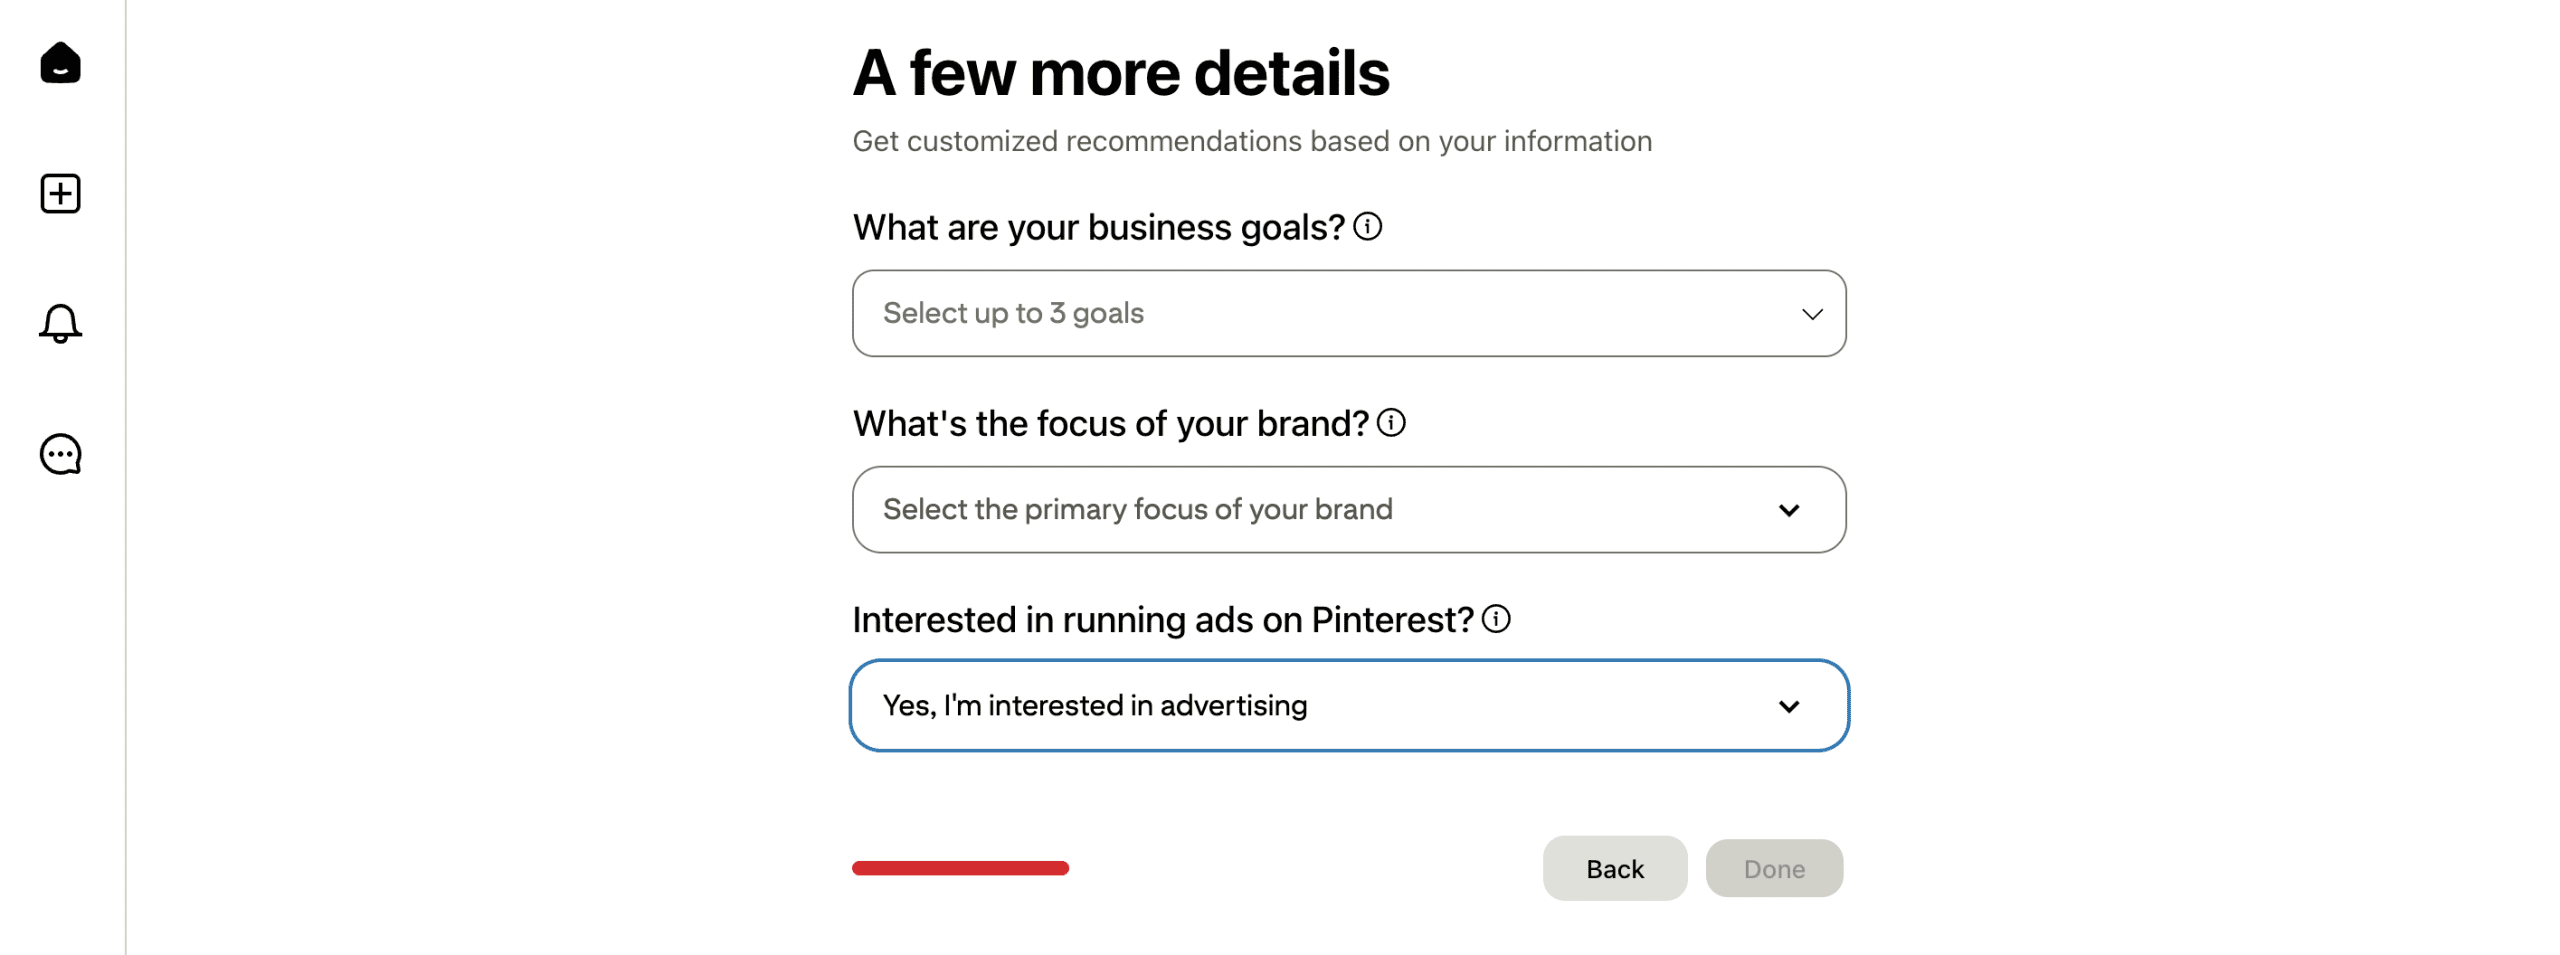This screenshot has height=955, width=2560.
Task: Click the chevron on the brand focus selector
Action: pos(1790,510)
